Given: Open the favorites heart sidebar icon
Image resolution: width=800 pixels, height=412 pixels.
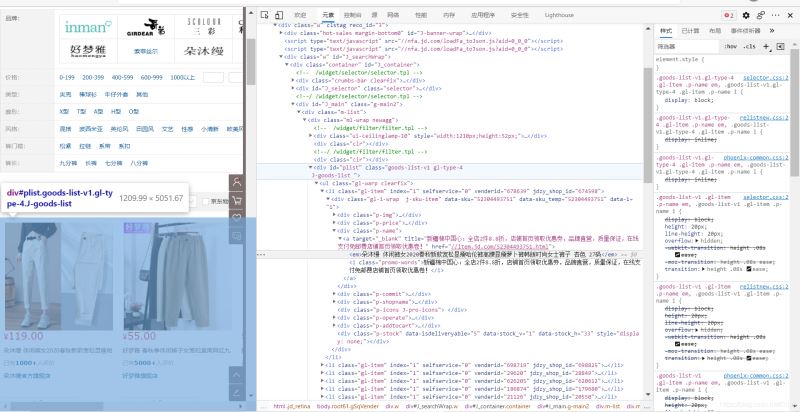Looking at the screenshot, I should (237, 218).
